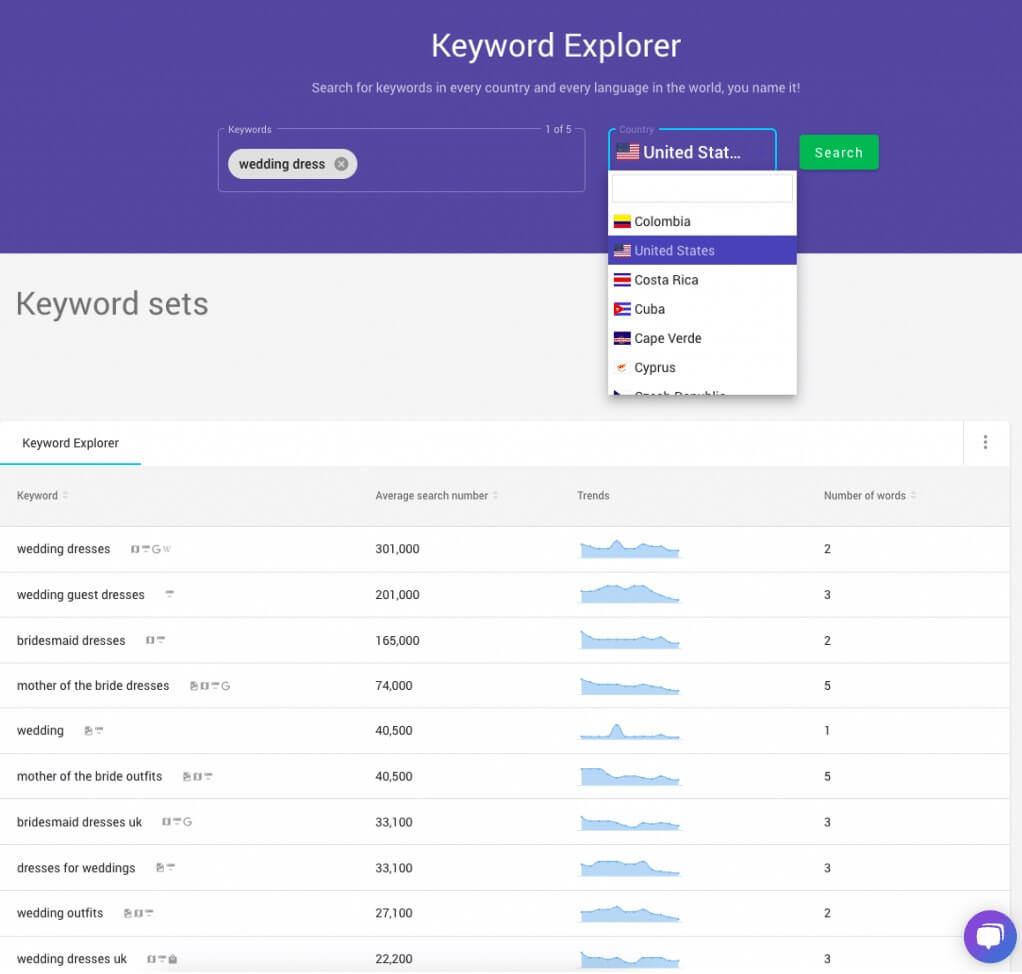Click the Colombia flag in the country list

[622, 222]
